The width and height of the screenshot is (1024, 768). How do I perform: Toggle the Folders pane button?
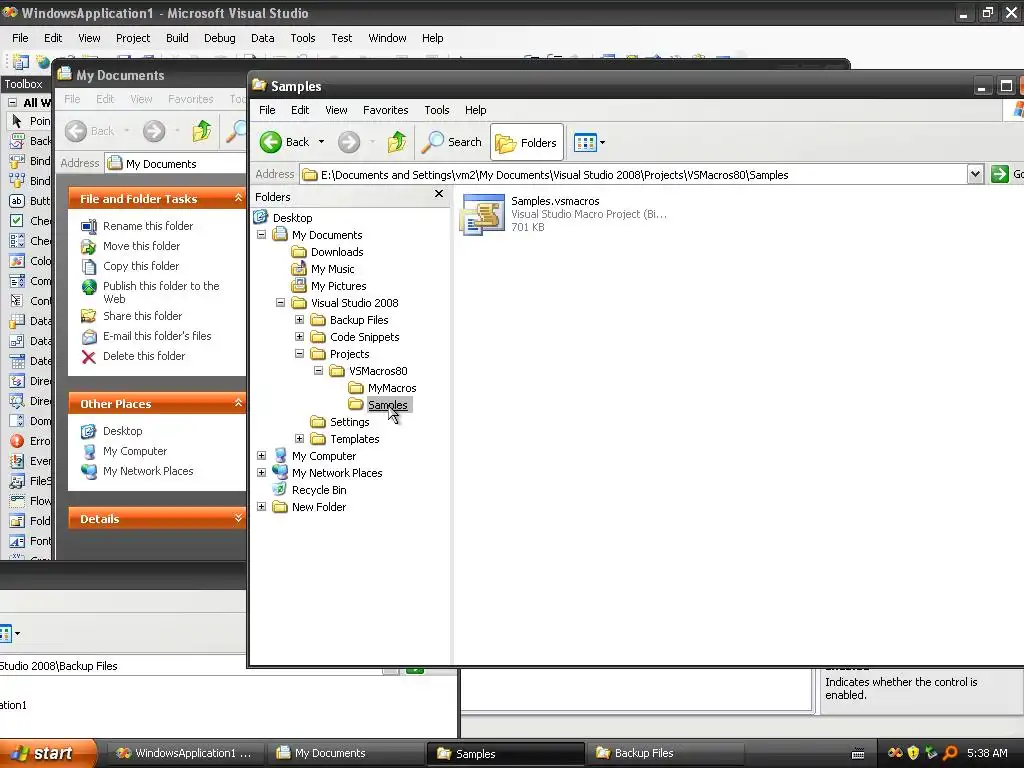tap(526, 142)
